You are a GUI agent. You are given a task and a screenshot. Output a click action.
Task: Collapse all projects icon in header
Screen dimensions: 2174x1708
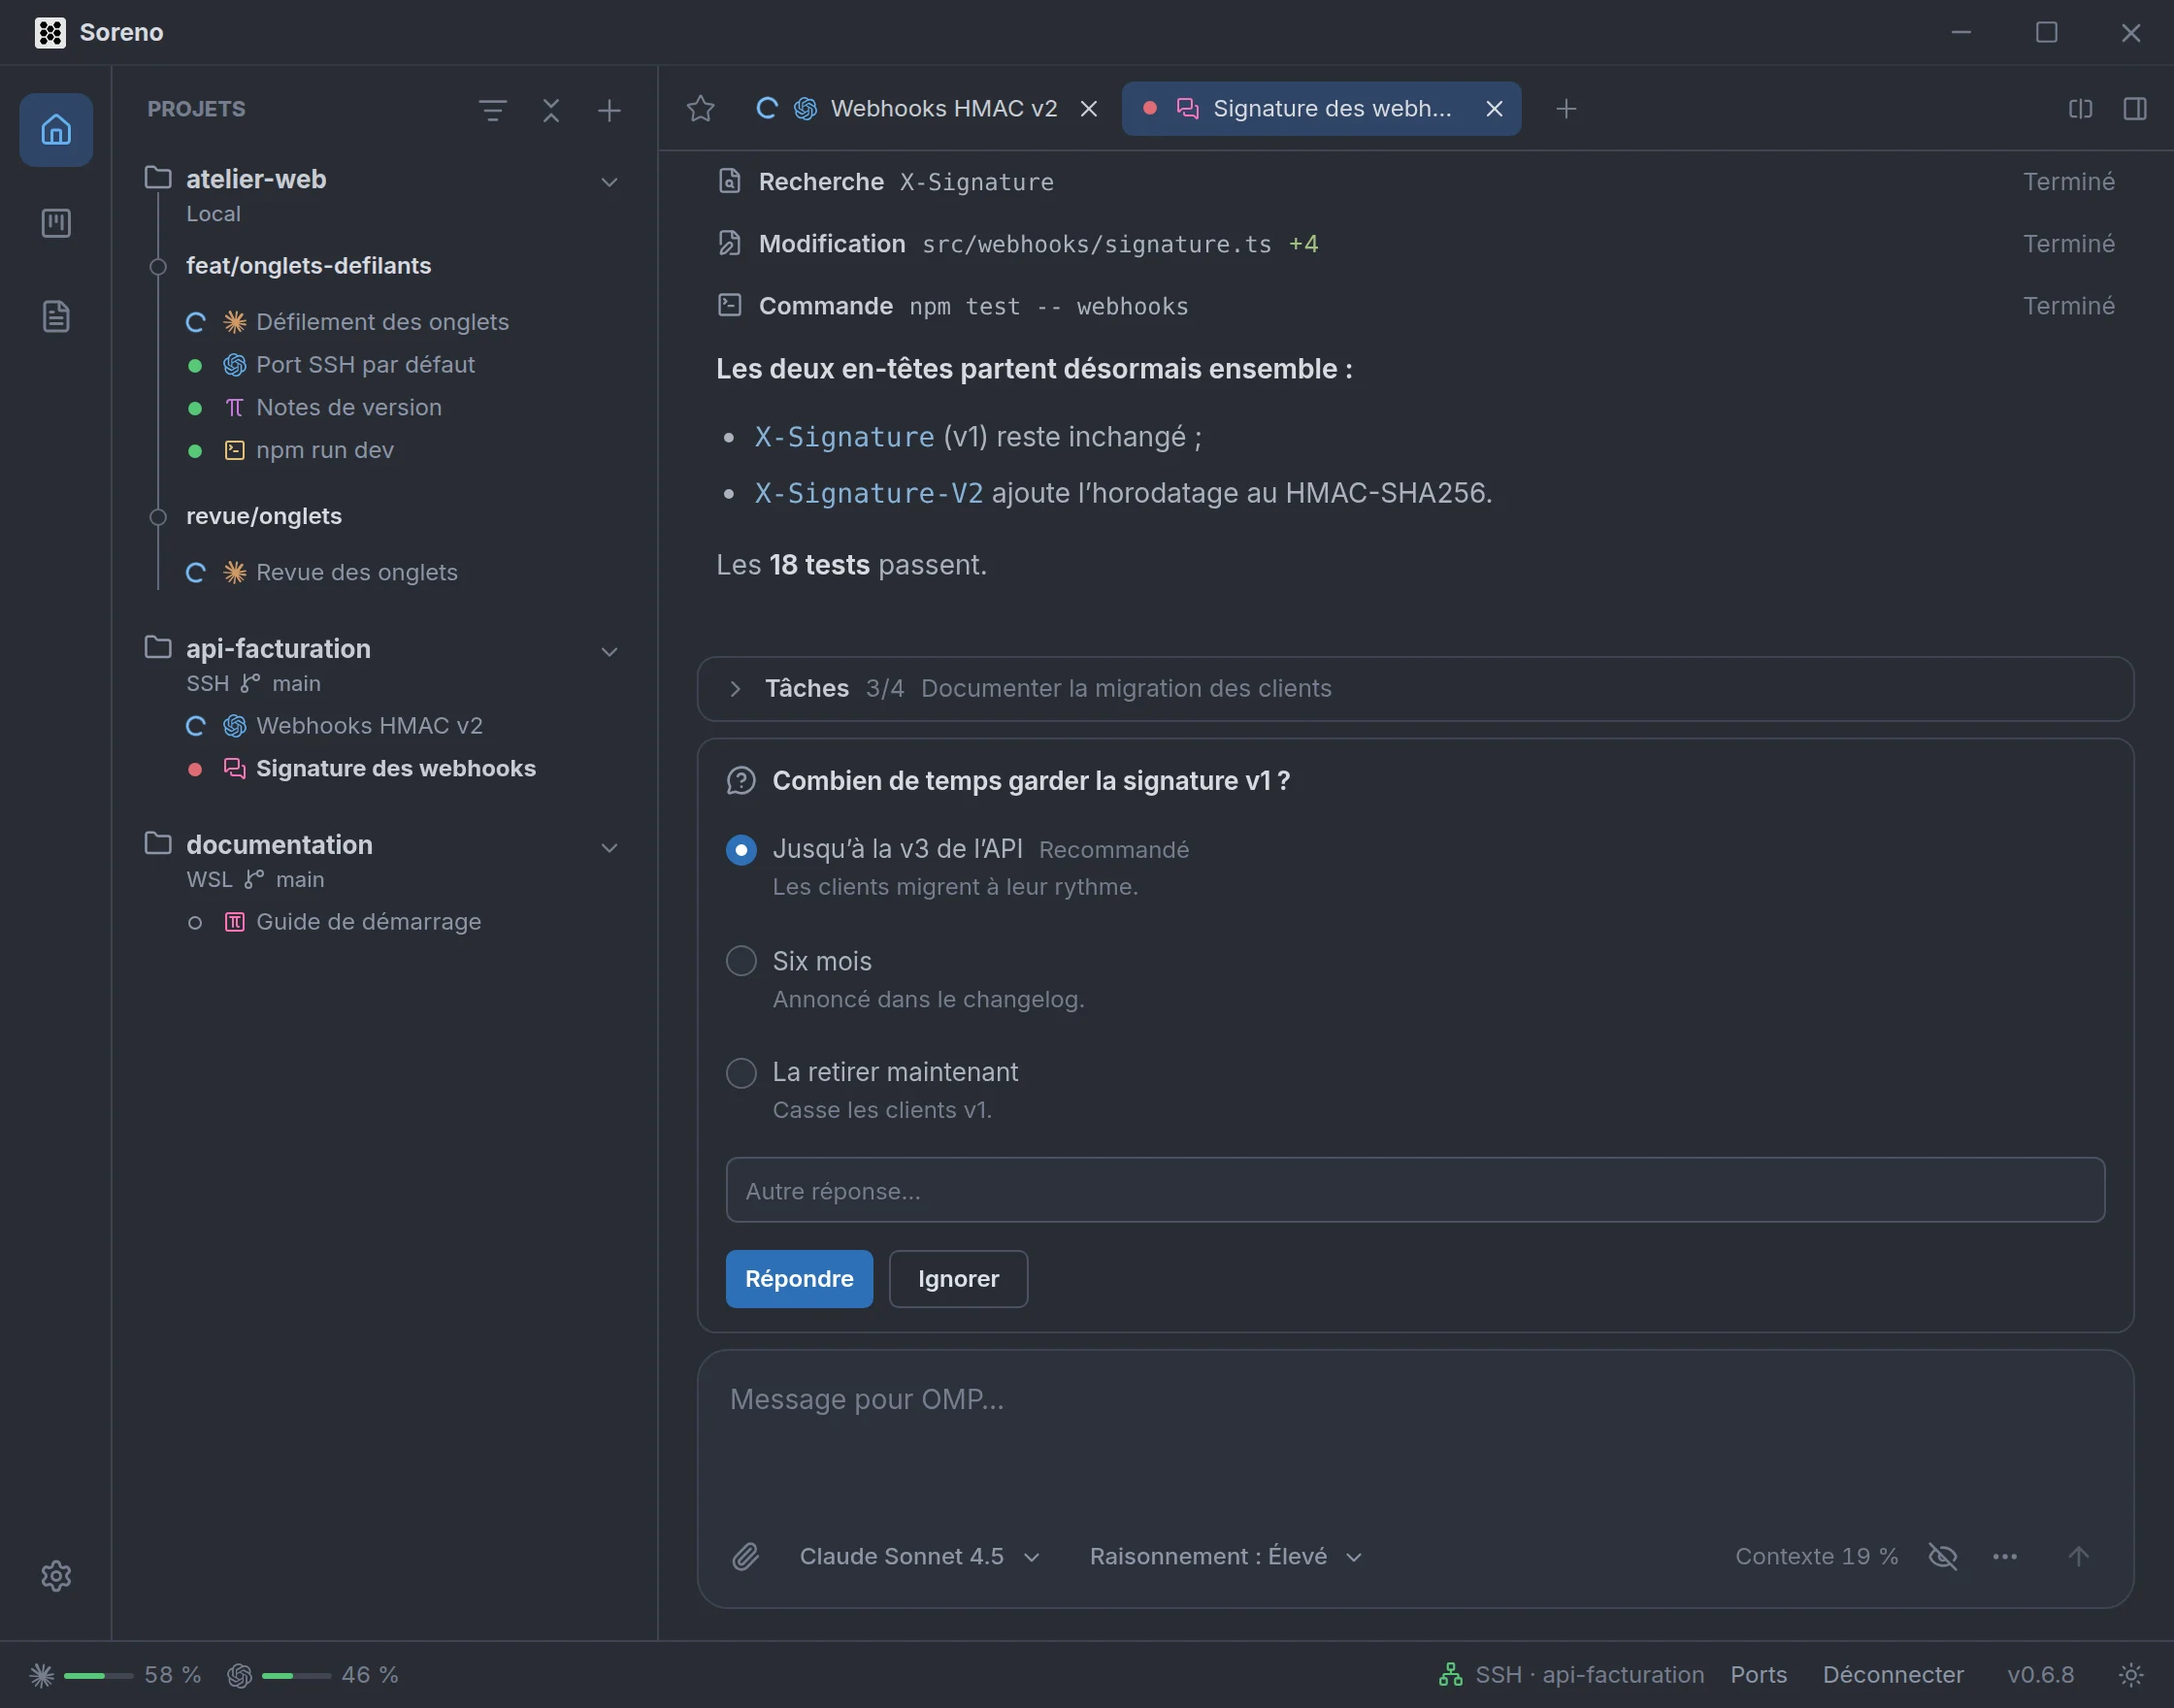(551, 110)
